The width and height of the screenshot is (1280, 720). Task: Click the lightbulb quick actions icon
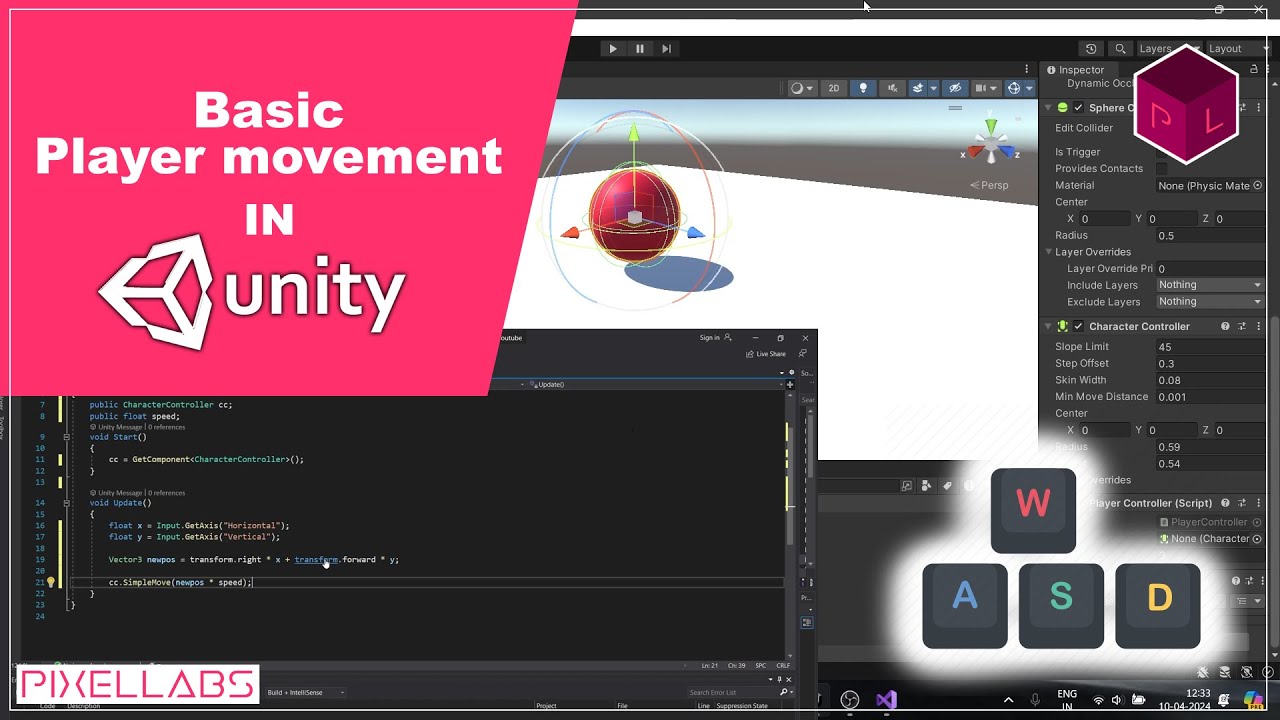(51, 582)
